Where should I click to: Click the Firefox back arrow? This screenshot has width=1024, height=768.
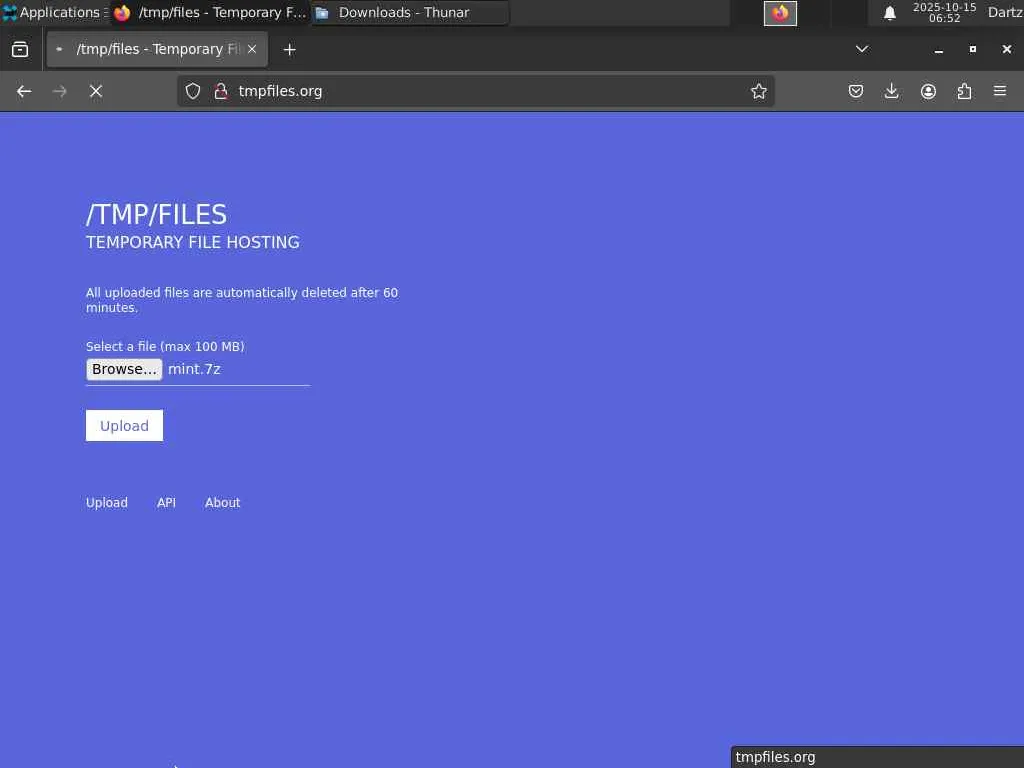click(24, 91)
